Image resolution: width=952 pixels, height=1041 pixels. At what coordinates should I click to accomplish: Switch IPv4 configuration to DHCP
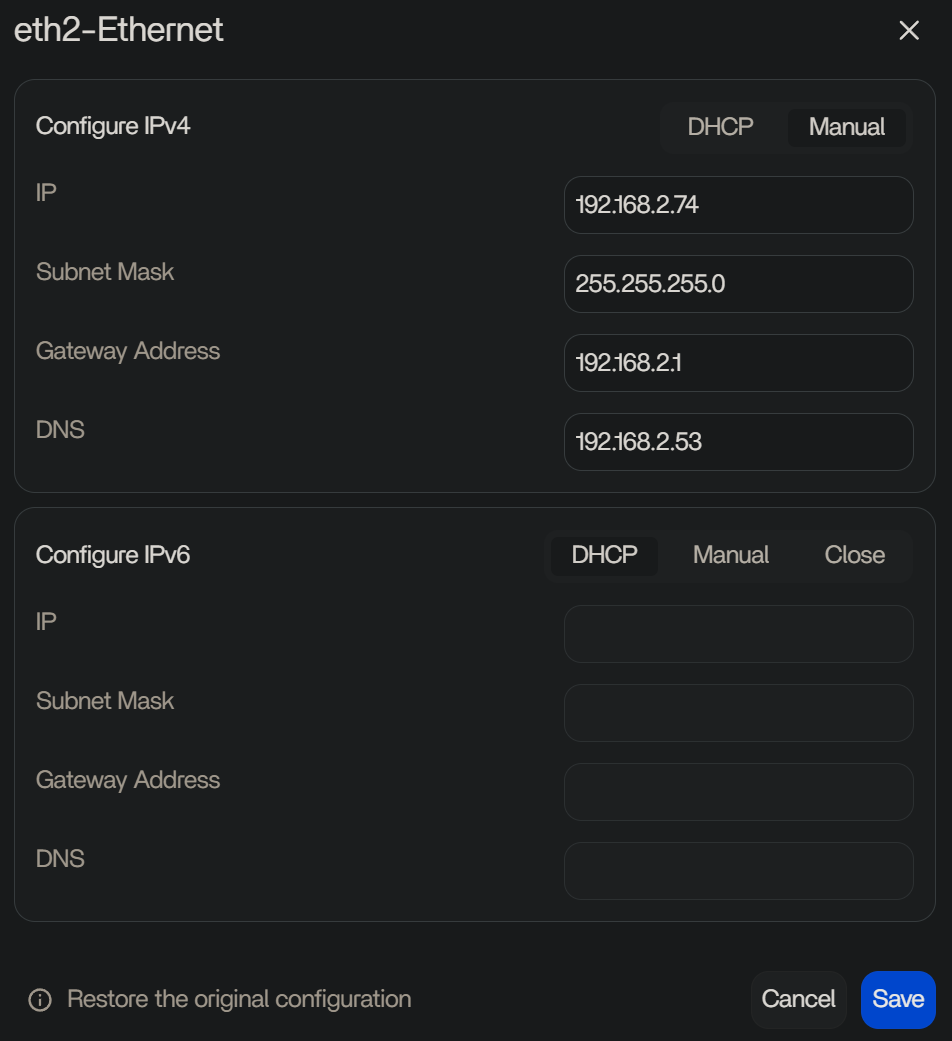tap(720, 127)
